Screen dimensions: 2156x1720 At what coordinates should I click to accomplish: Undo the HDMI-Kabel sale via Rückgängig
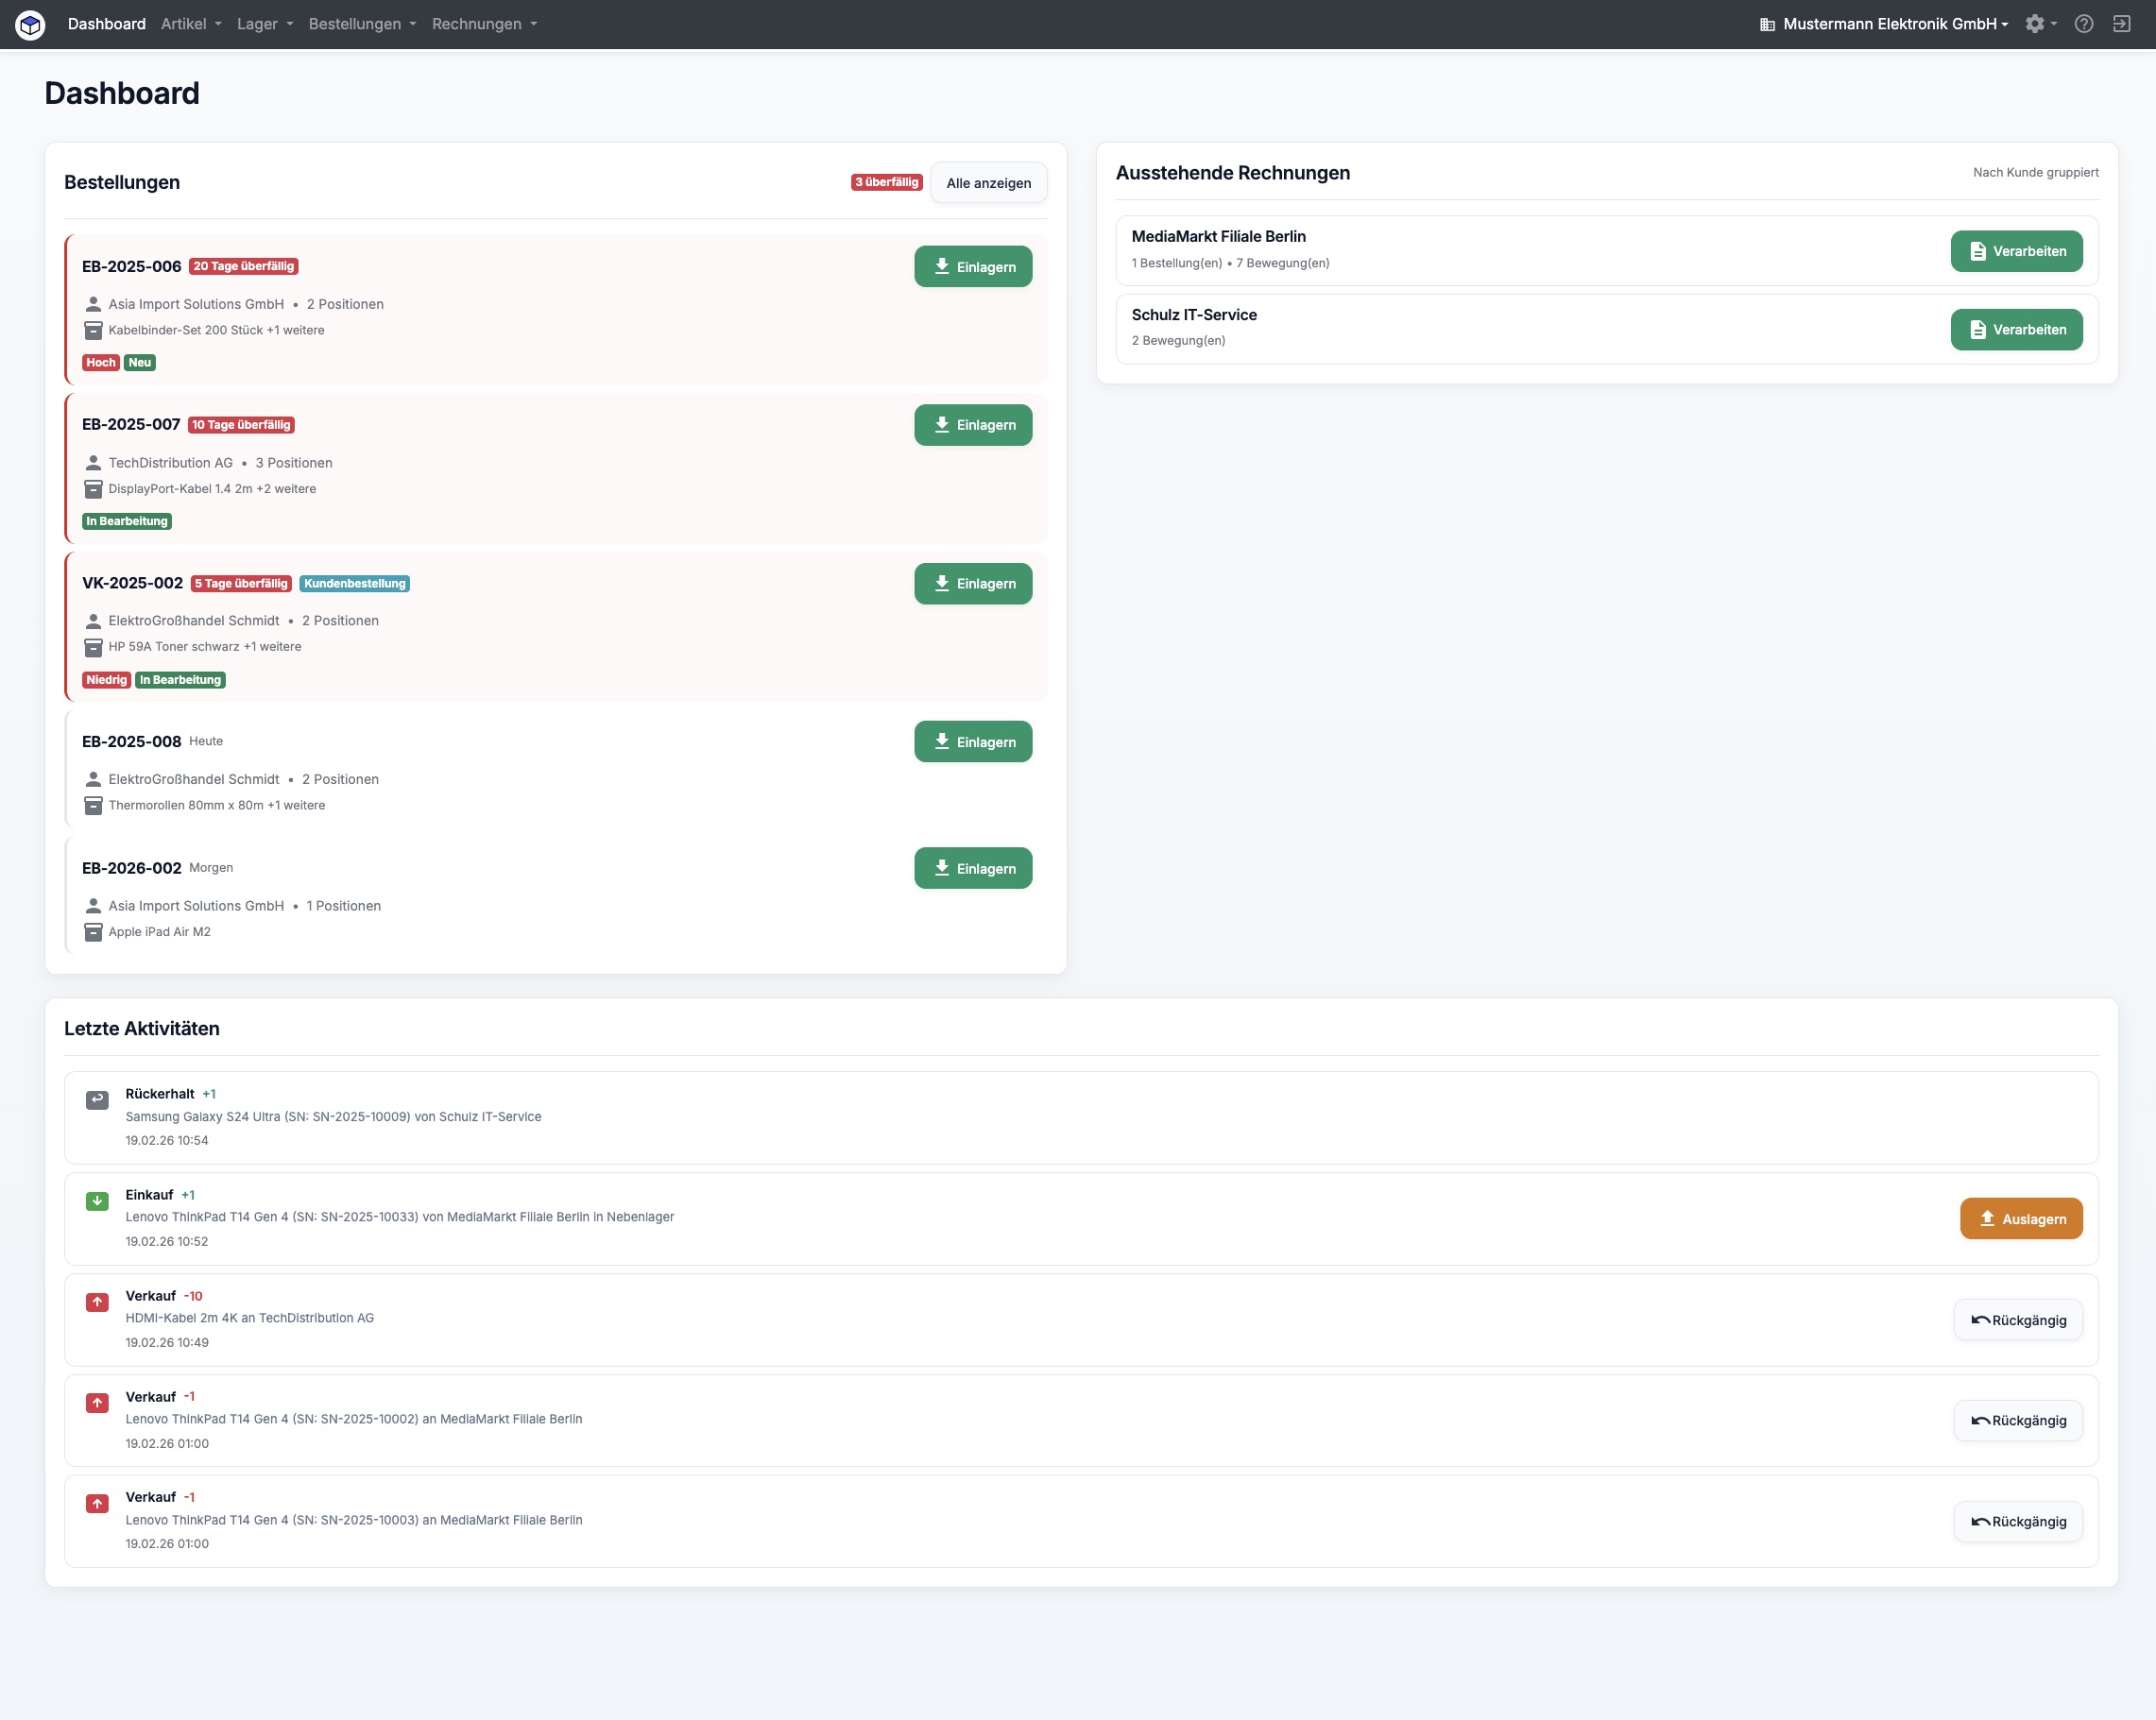pyautogui.click(x=2017, y=1319)
